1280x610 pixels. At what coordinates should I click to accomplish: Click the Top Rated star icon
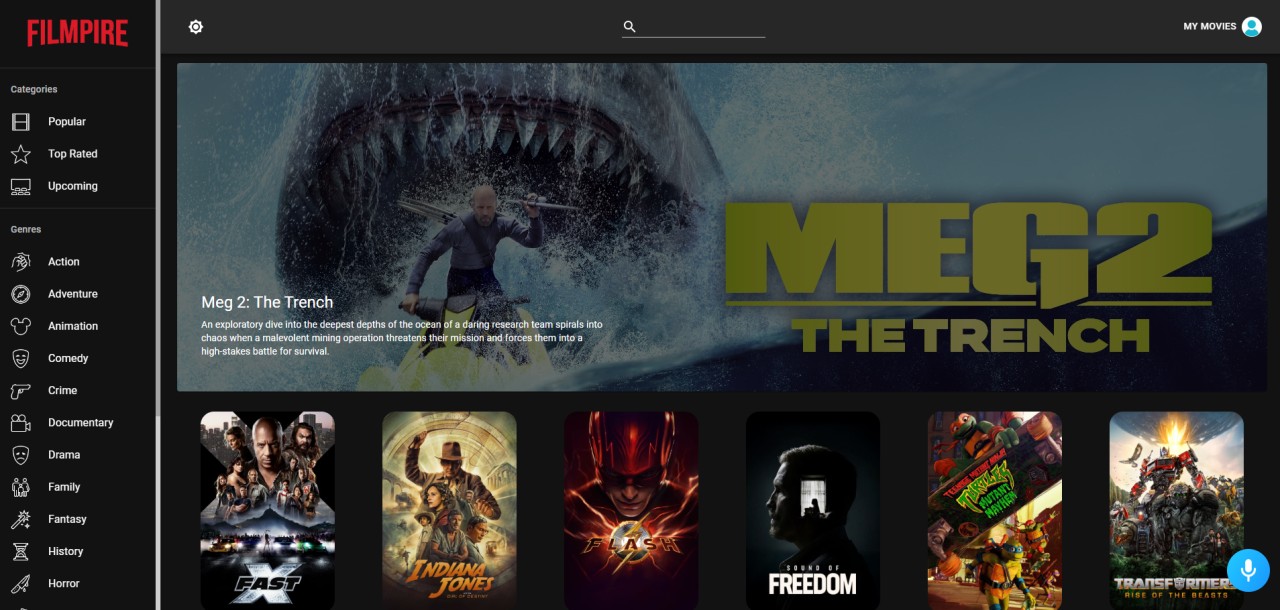click(20, 154)
